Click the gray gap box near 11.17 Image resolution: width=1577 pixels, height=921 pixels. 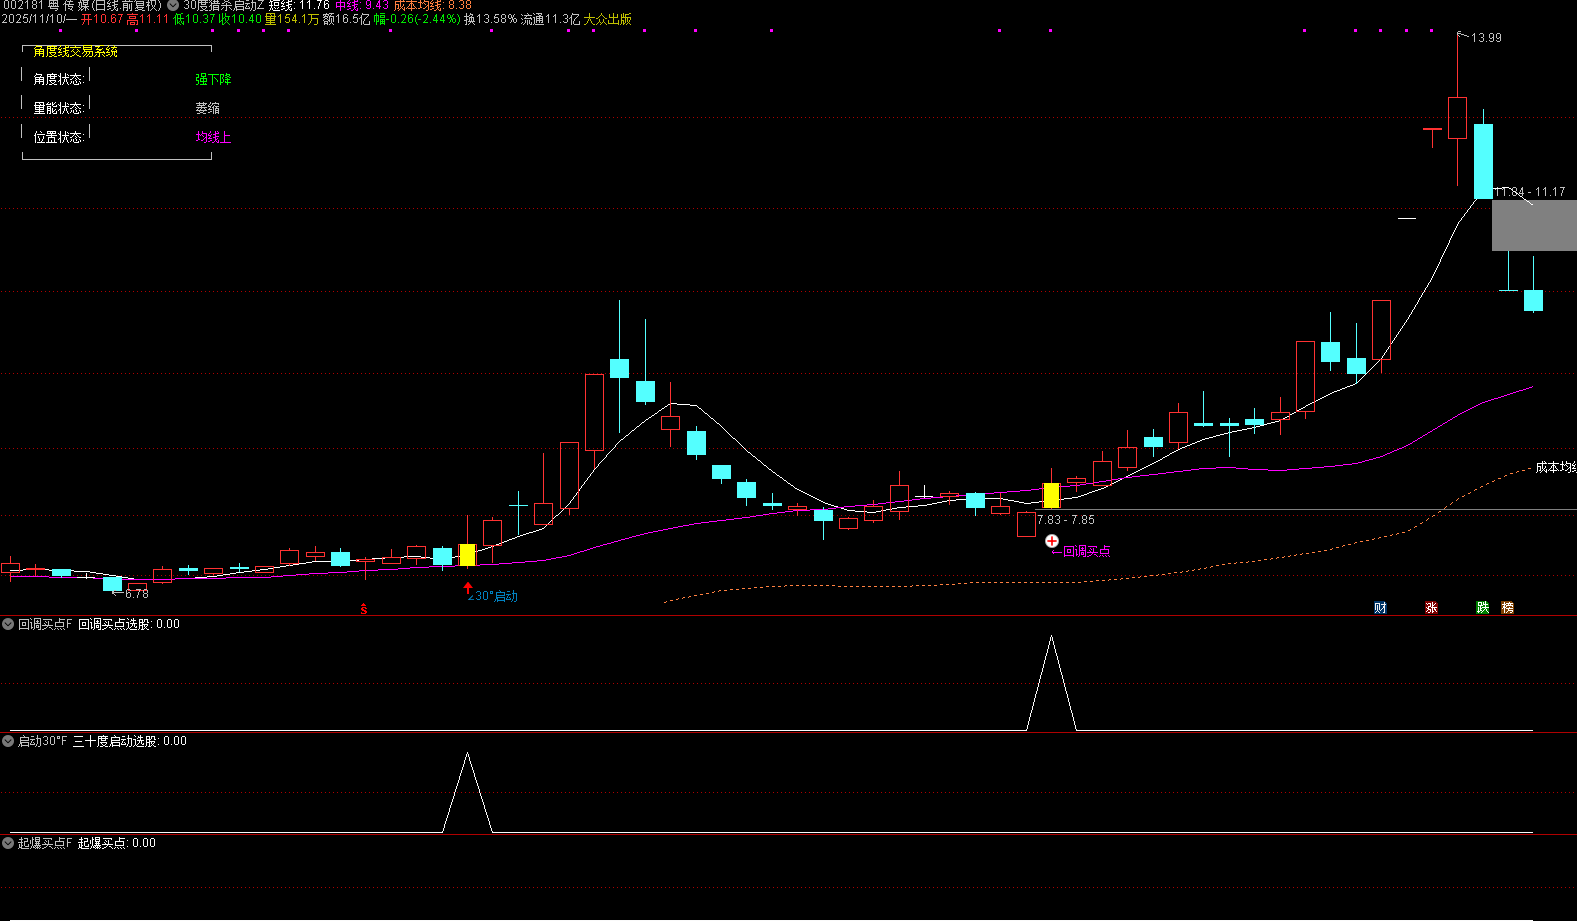click(1533, 225)
